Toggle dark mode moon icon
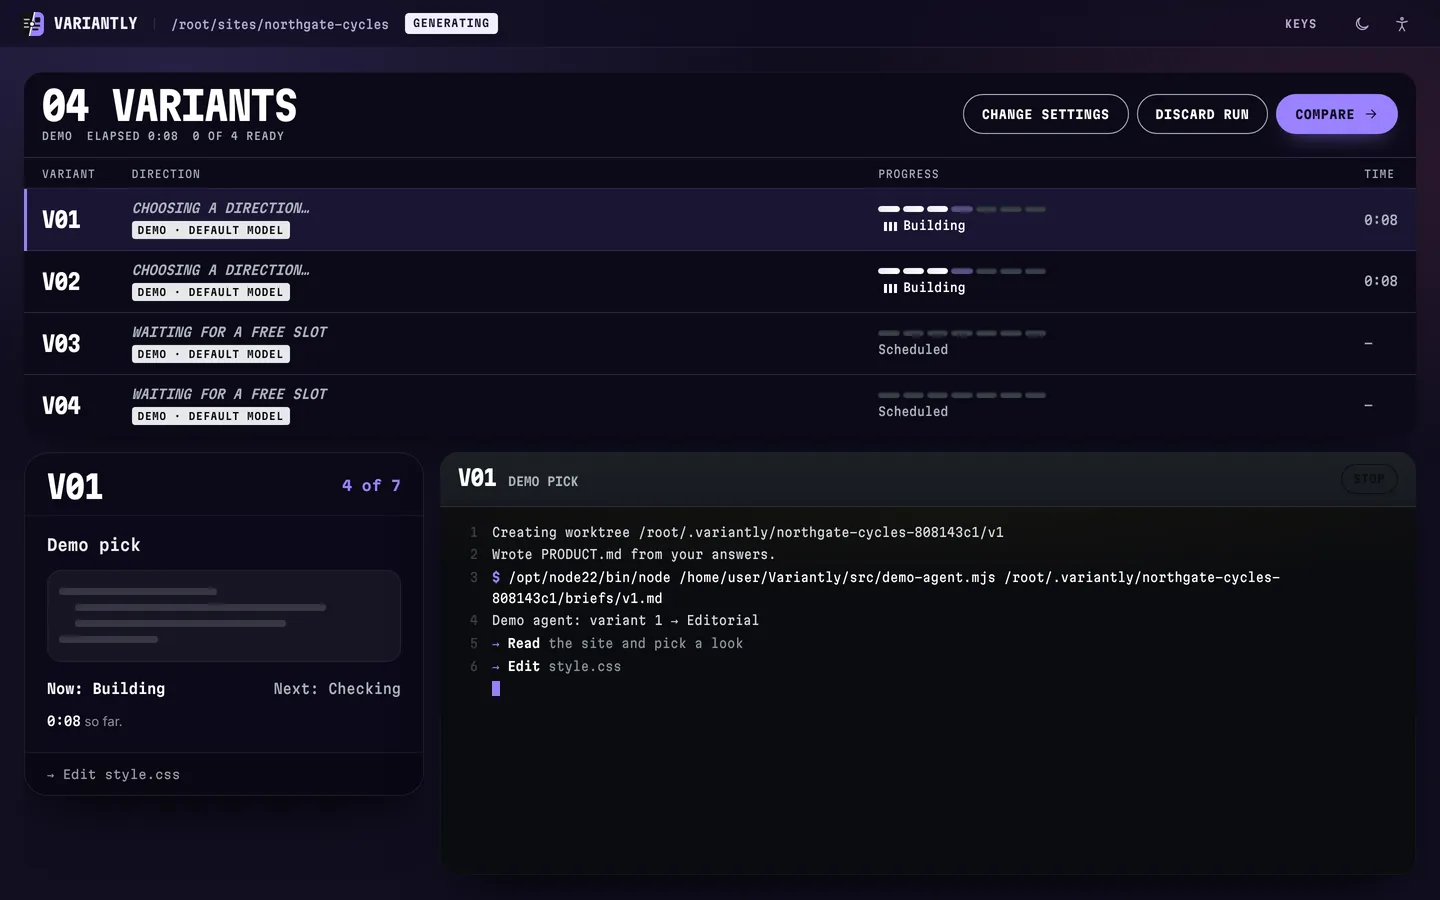1440x900 pixels. pos(1362,24)
